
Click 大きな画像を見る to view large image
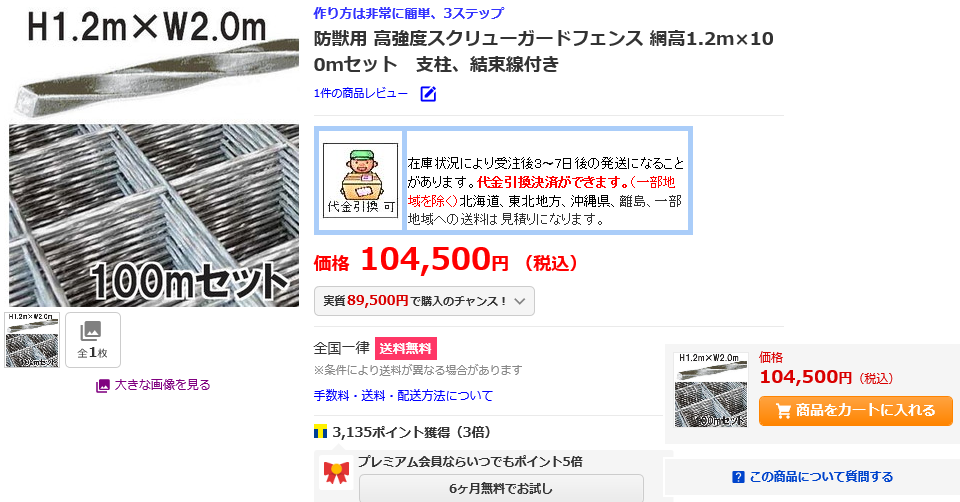[x=162, y=385]
